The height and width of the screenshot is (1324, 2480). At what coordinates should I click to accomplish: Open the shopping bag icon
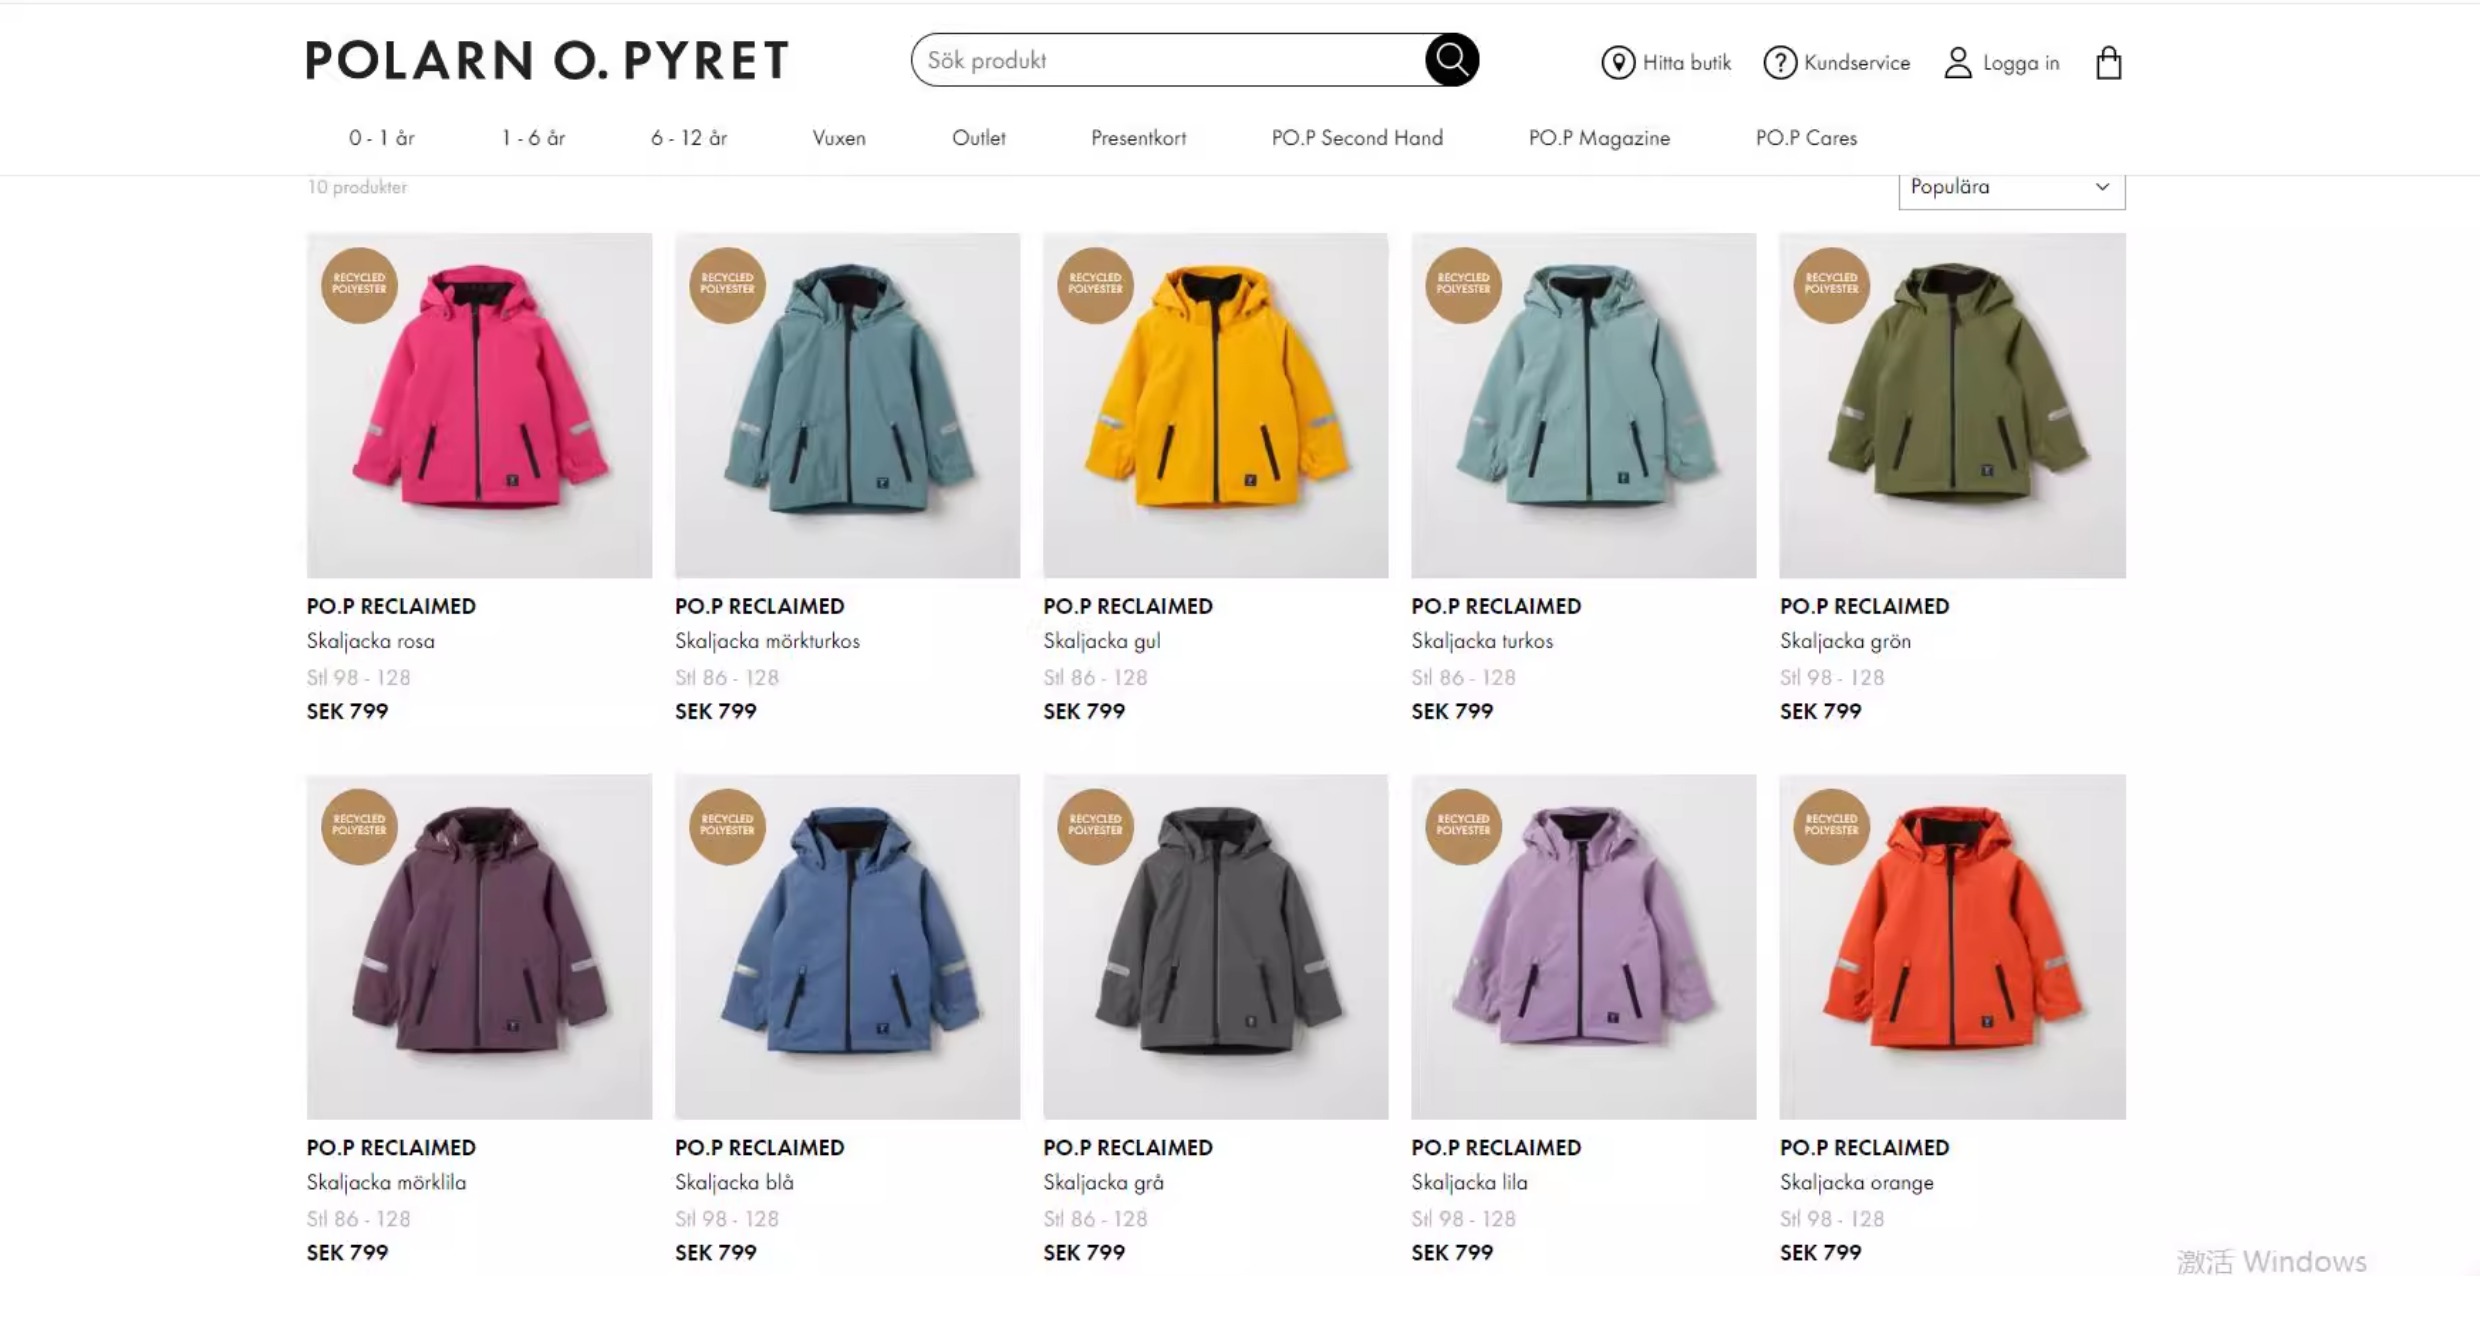click(x=2108, y=63)
